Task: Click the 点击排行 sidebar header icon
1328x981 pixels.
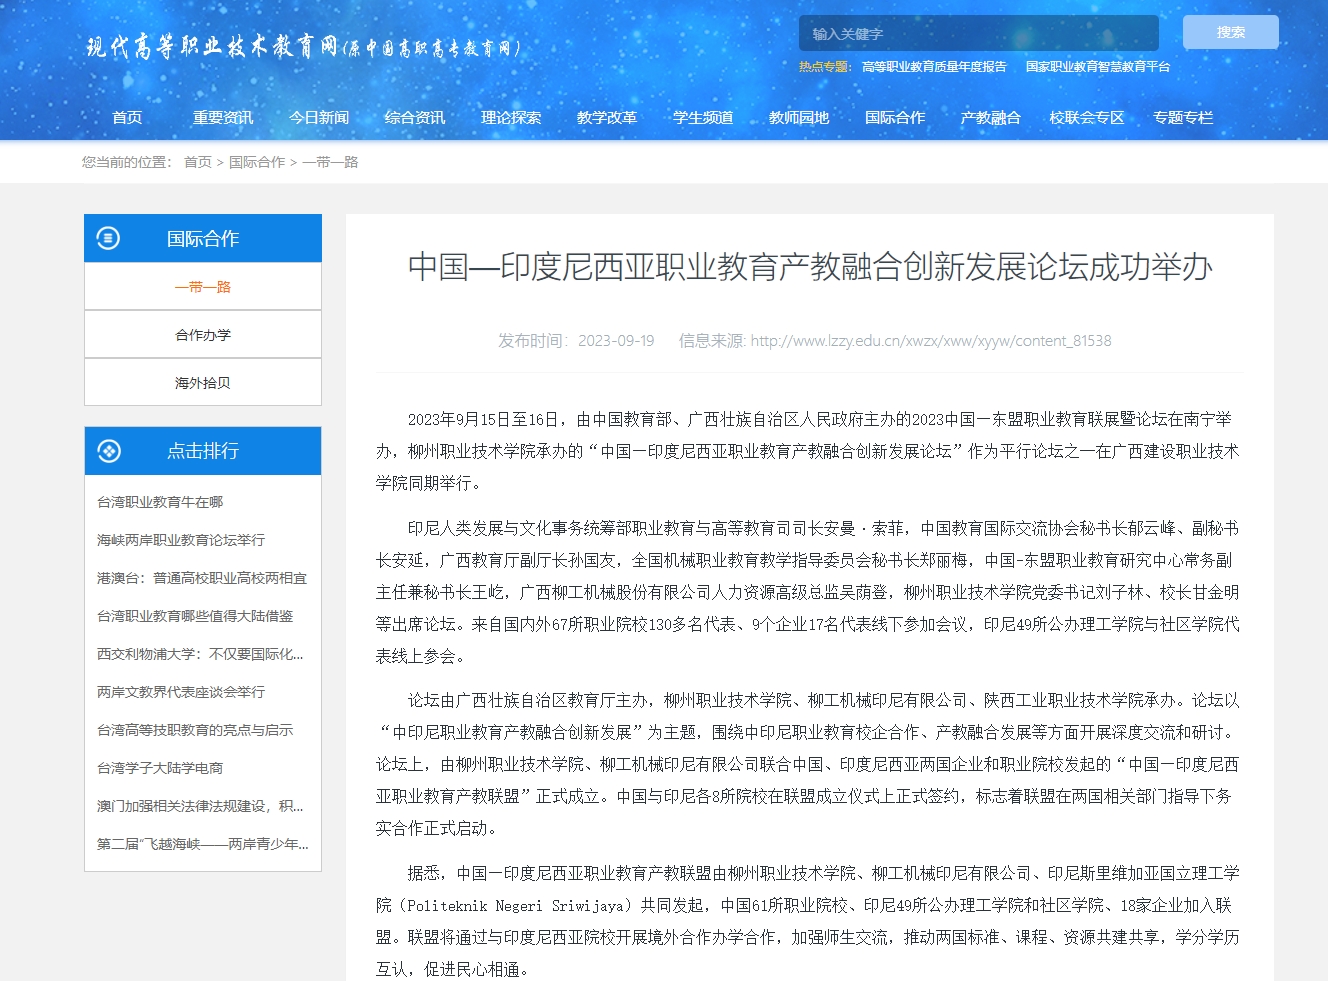Action: (x=108, y=451)
